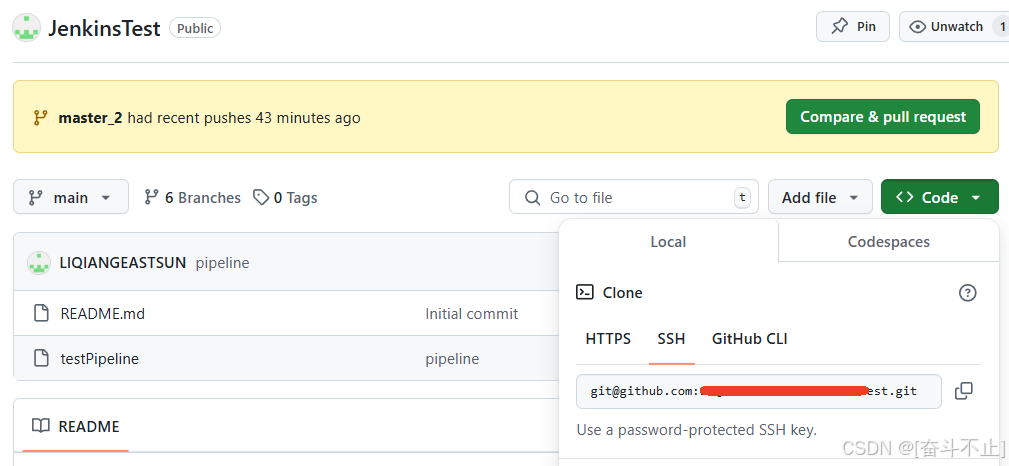Click the Public visibility badge

[195, 28]
